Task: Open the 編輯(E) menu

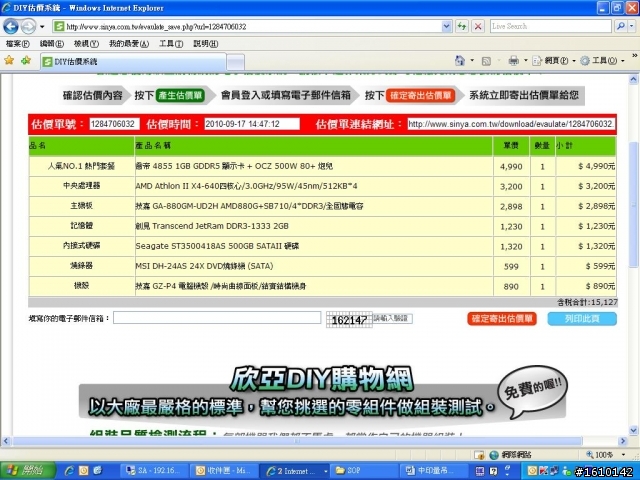Action: [x=51, y=44]
